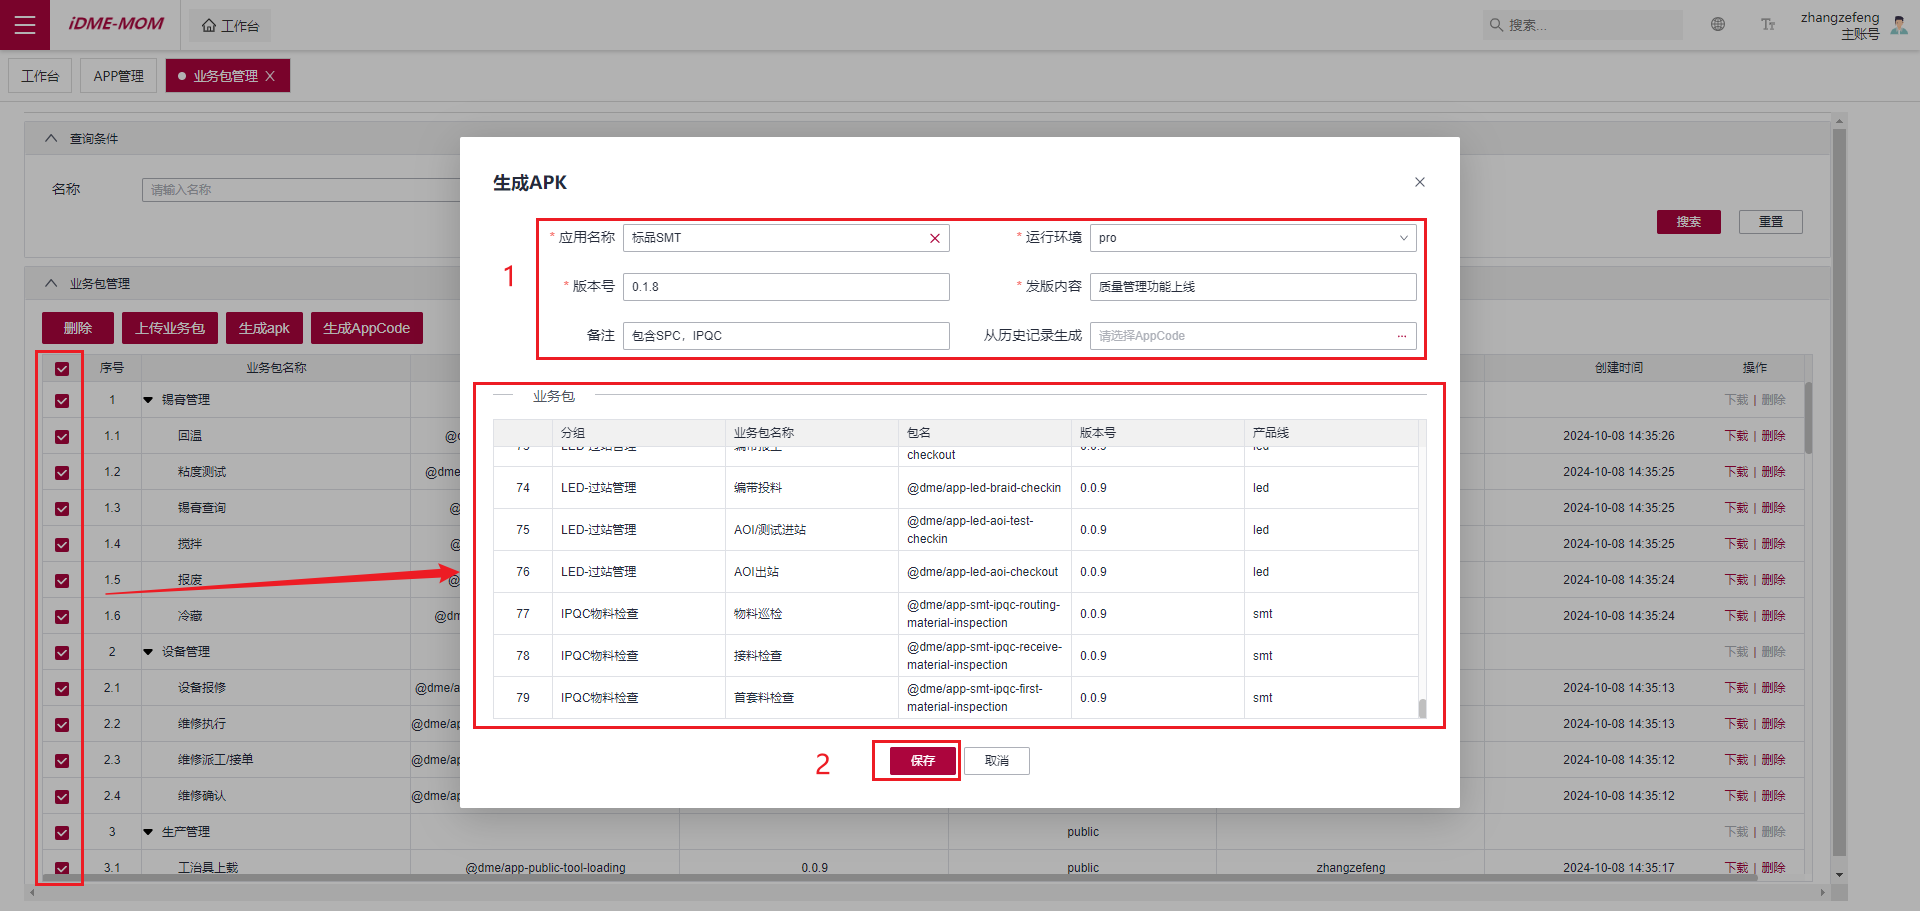Click the font size Tt icon
This screenshot has width=1920, height=911.
(1768, 25)
